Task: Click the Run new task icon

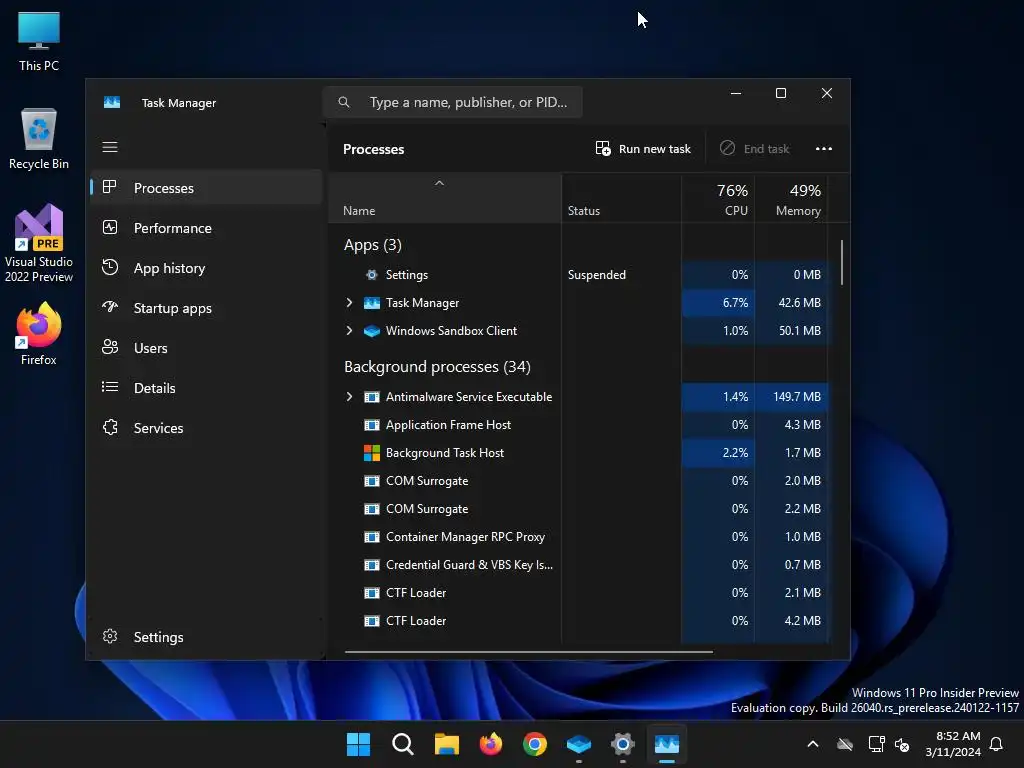Action: click(x=603, y=148)
